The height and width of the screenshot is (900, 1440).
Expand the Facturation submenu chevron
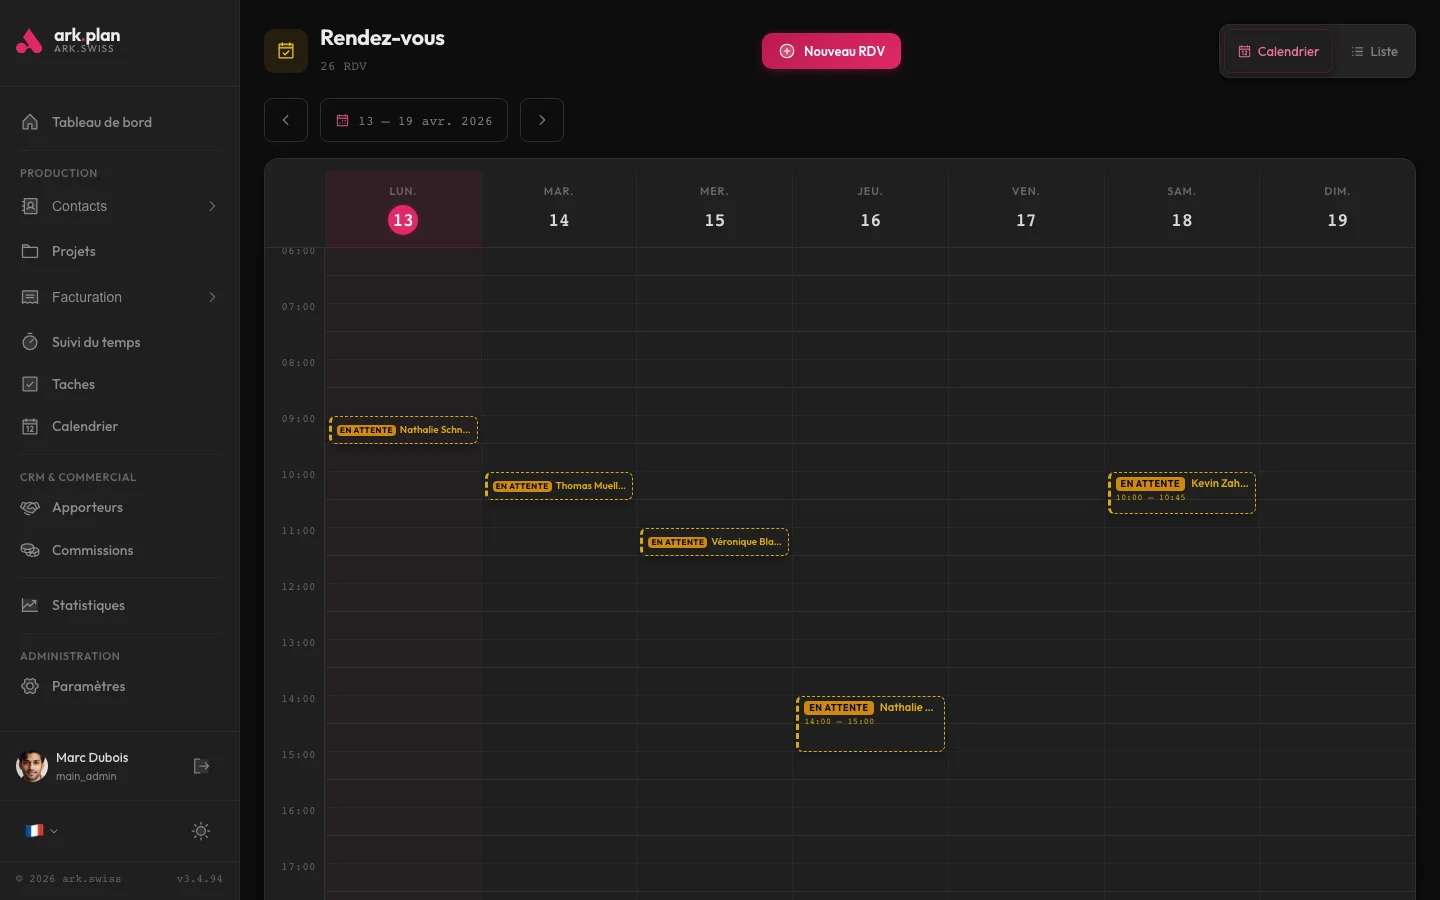tap(212, 297)
